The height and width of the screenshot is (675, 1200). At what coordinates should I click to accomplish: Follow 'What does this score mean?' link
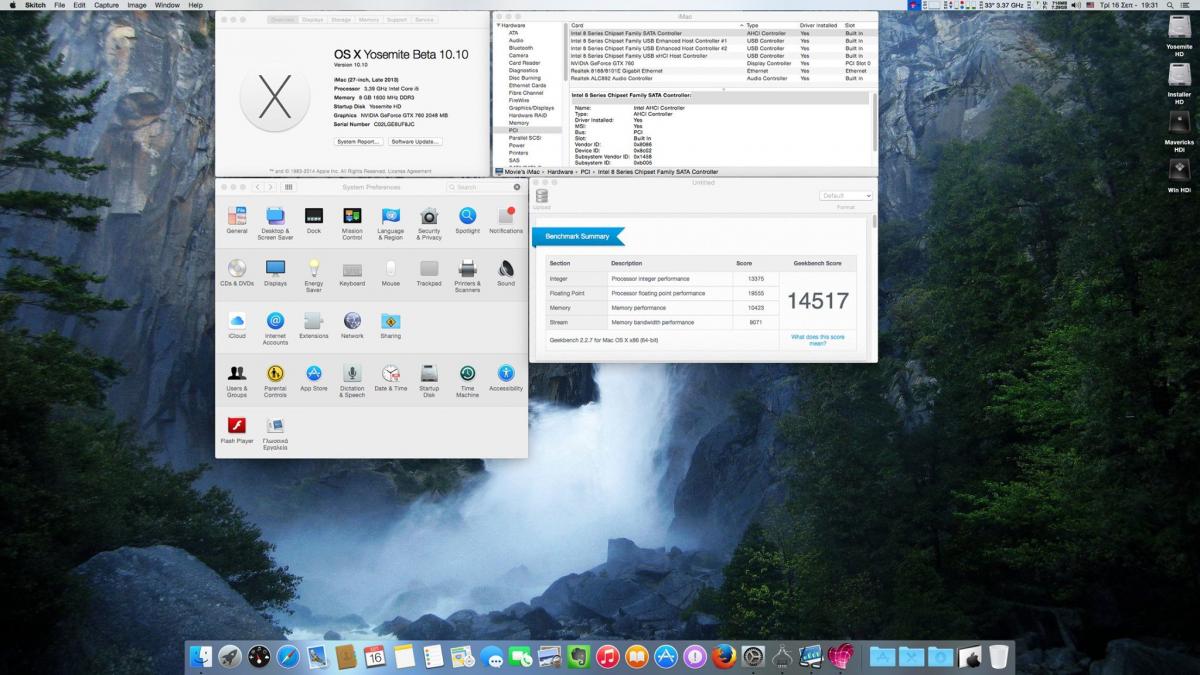coord(818,340)
